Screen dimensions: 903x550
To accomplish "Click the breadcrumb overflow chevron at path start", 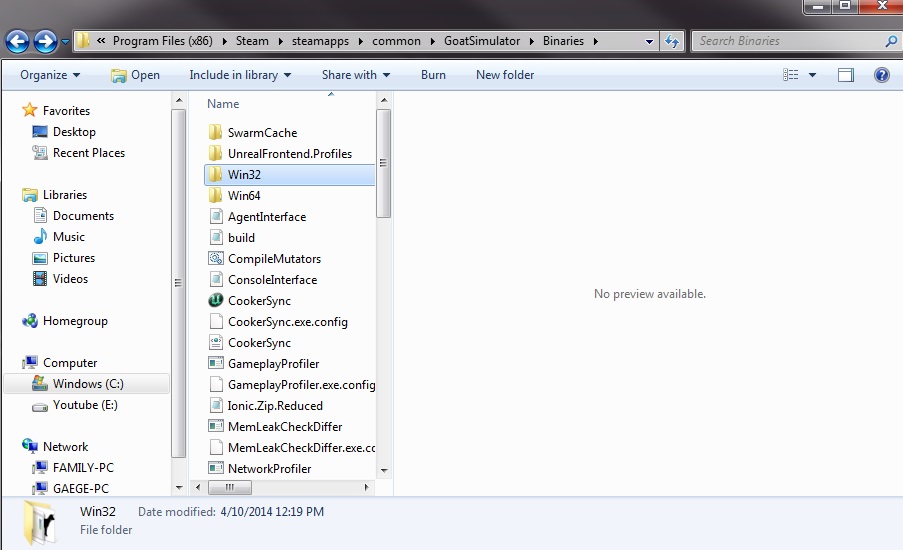I will coord(101,41).
